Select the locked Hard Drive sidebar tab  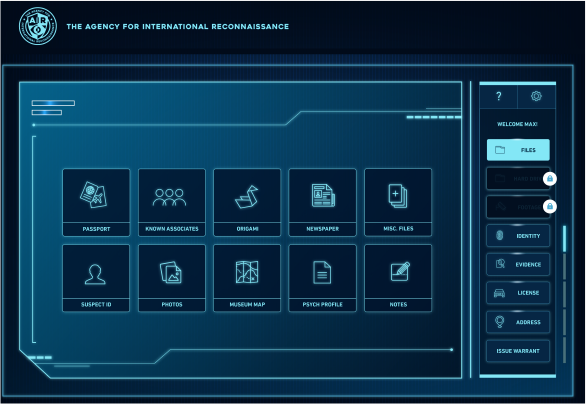[x=518, y=179]
